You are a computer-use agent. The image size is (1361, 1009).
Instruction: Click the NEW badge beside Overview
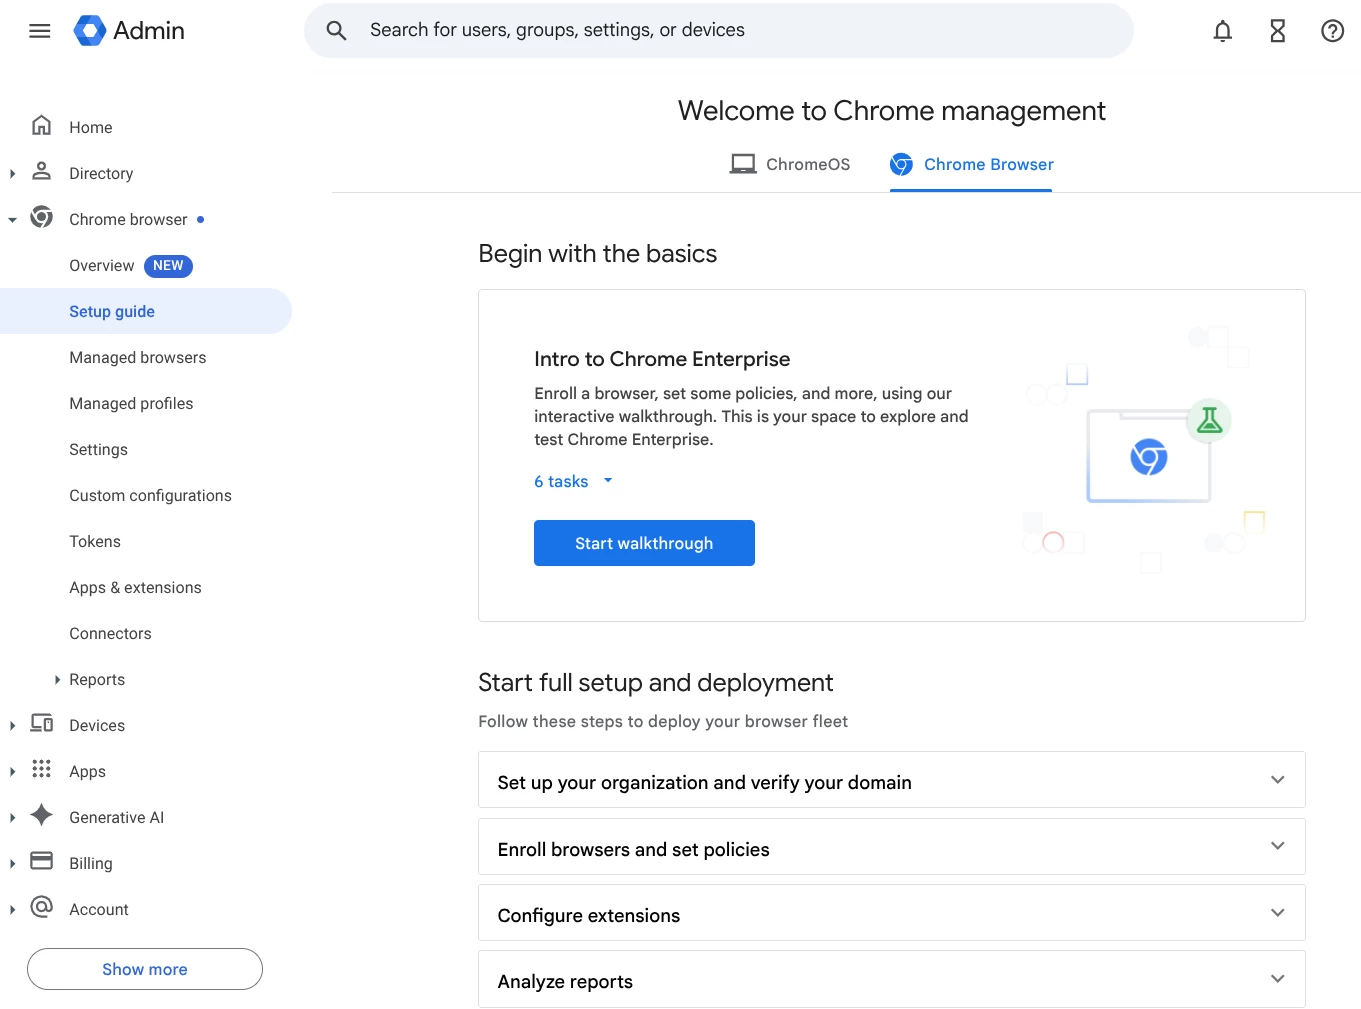(168, 266)
